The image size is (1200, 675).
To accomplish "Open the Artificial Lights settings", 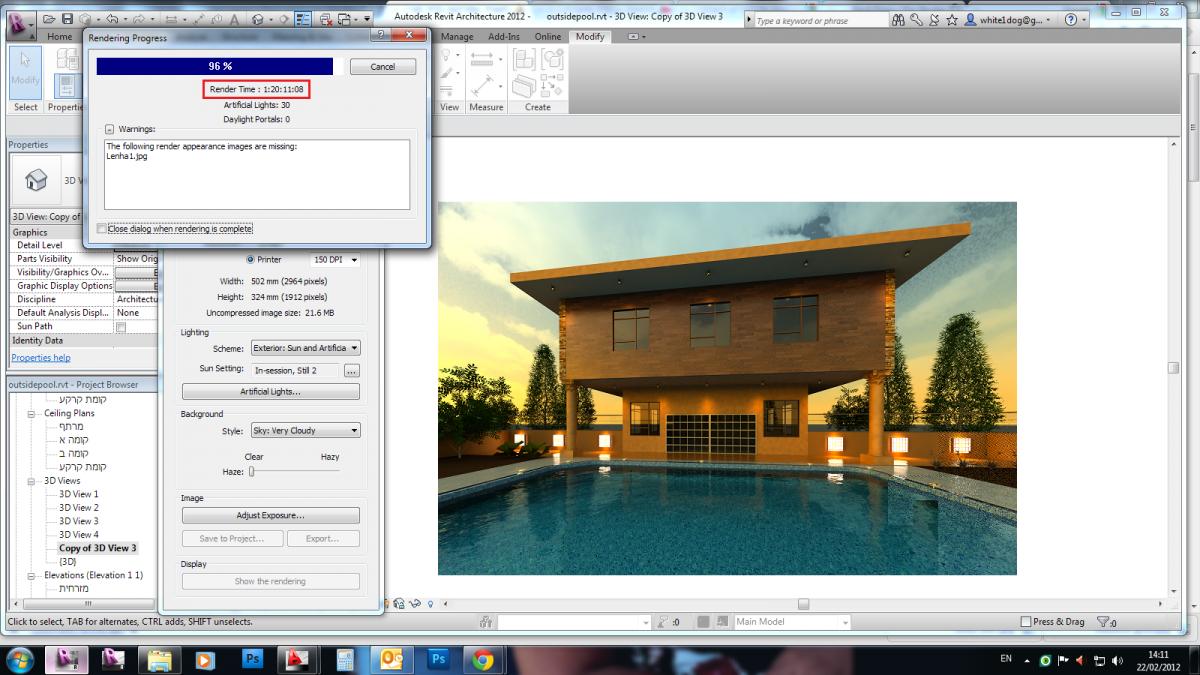I will pyautogui.click(x=270, y=391).
